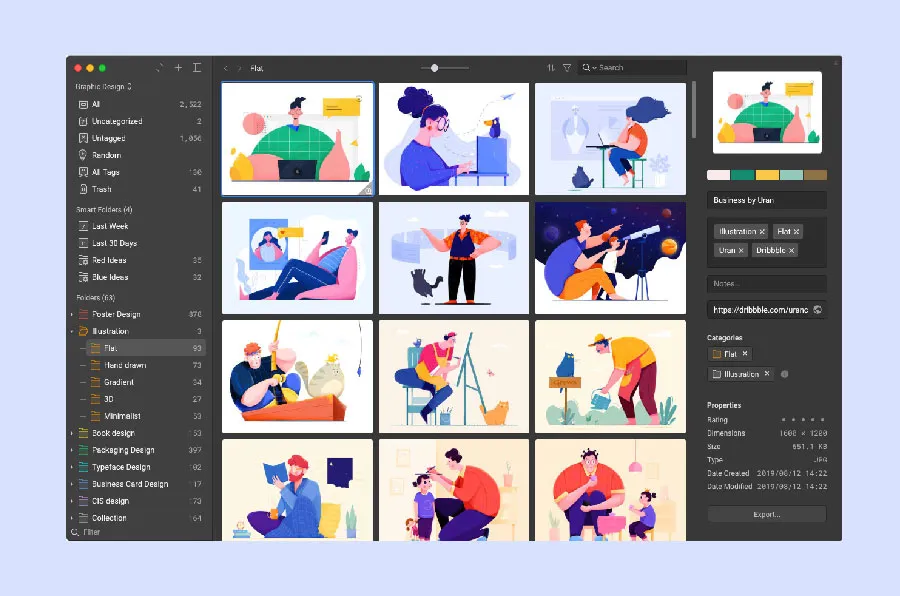Click the plus icon to add a new folder
The image size is (900, 596).
tap(178, 68)
